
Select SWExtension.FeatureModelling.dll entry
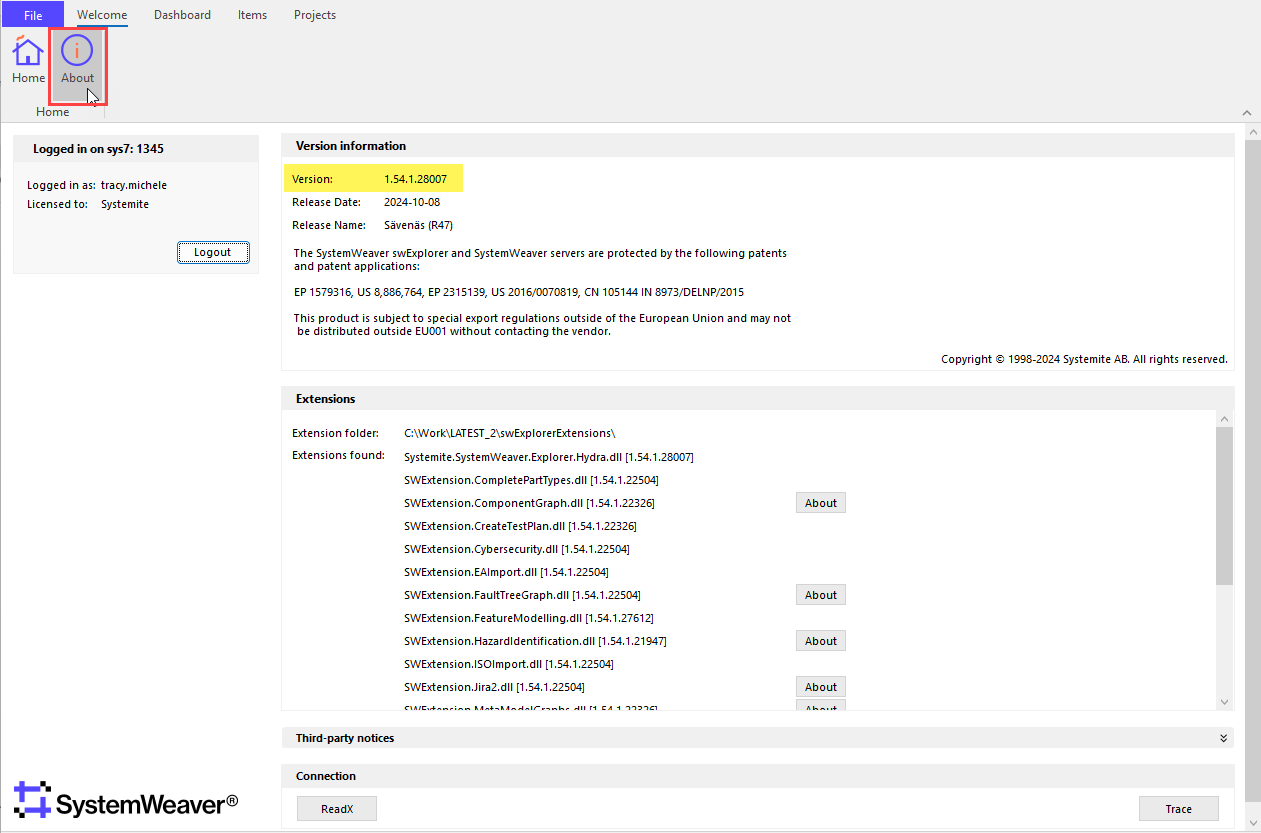coord(529,618)
